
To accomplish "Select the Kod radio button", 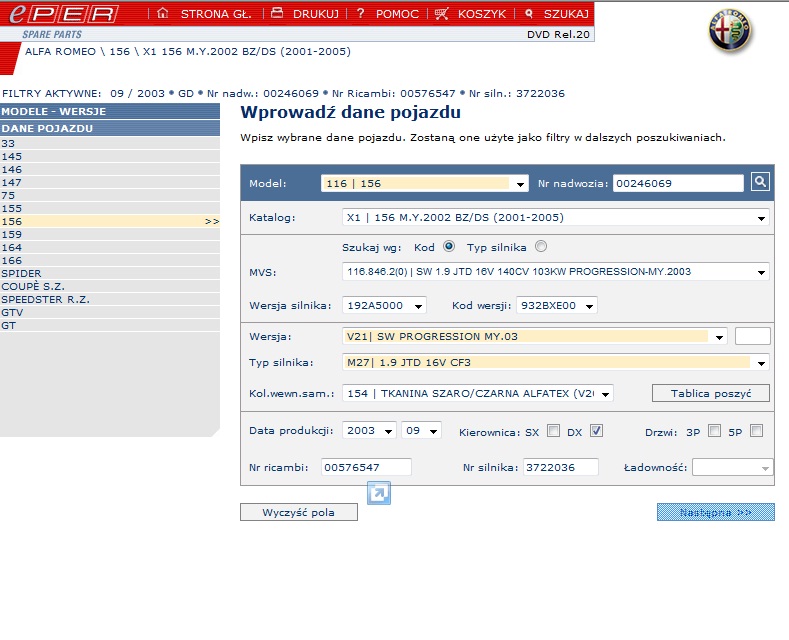I will (x=449, y=247).
